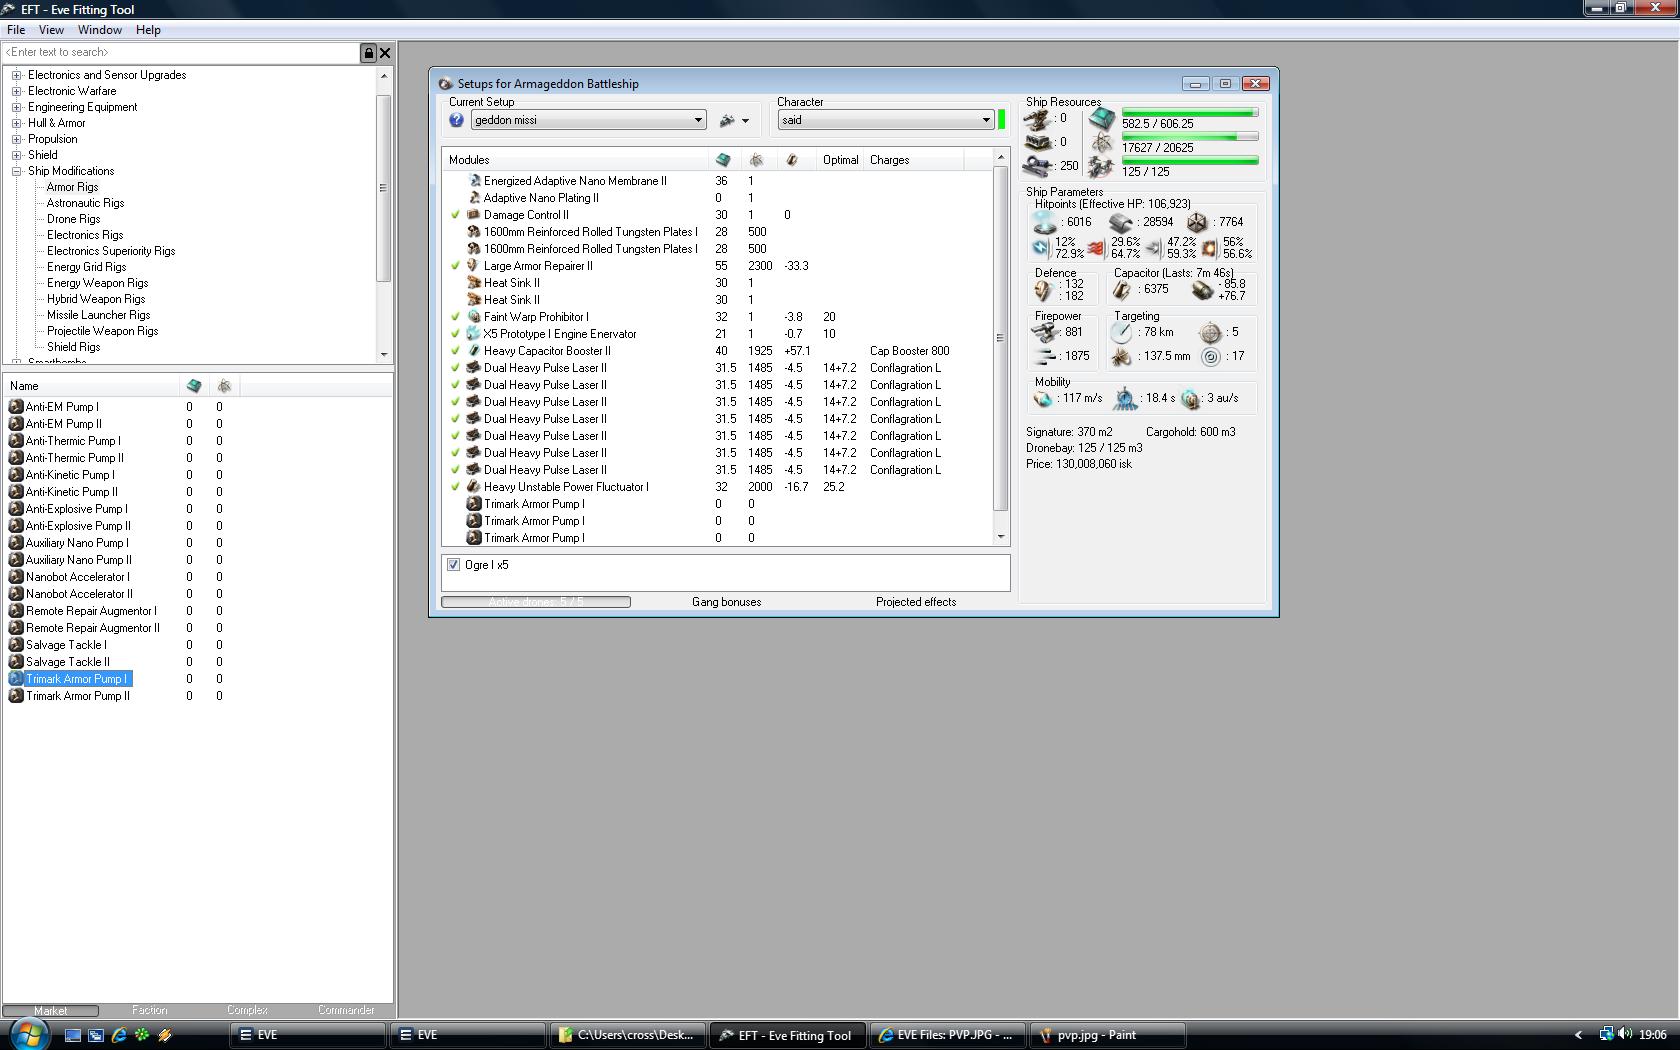Open the File menu
Screen dimensions: 1680x1050
(16, 30)
